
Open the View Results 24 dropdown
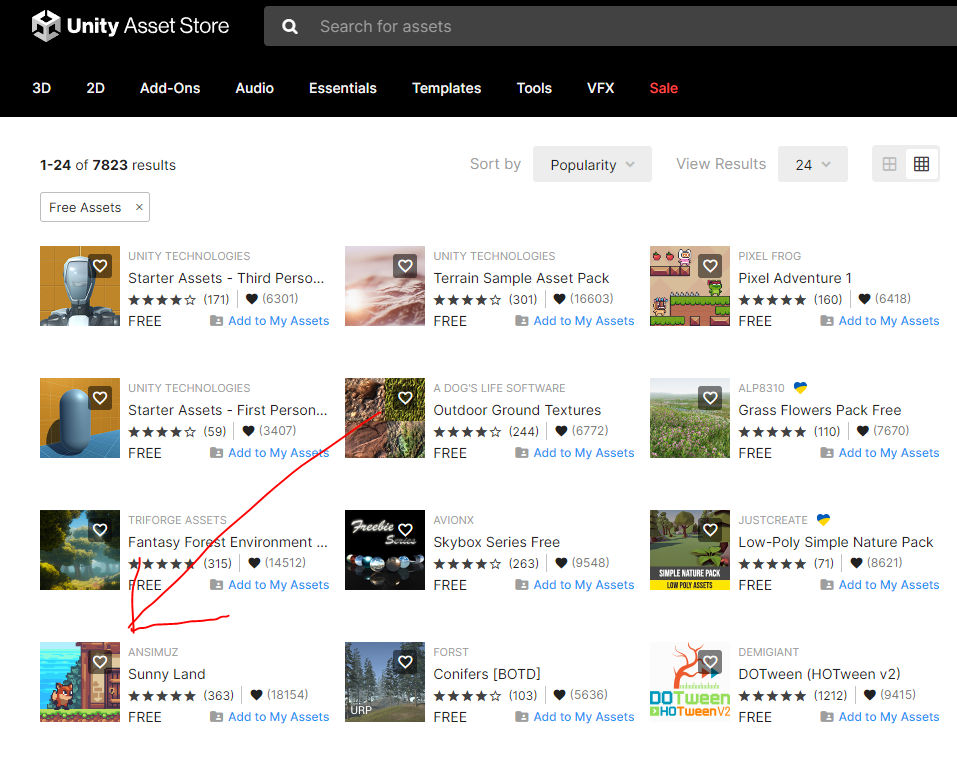(812, 164)
